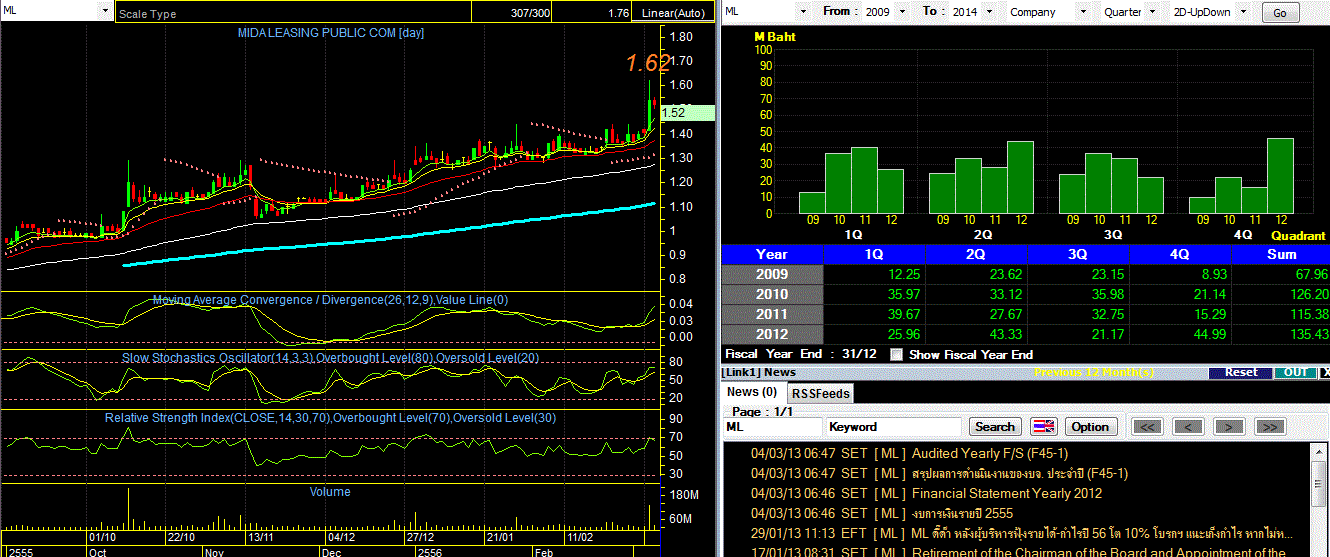
Task: Click the Year column header
Action: point(772,254)
